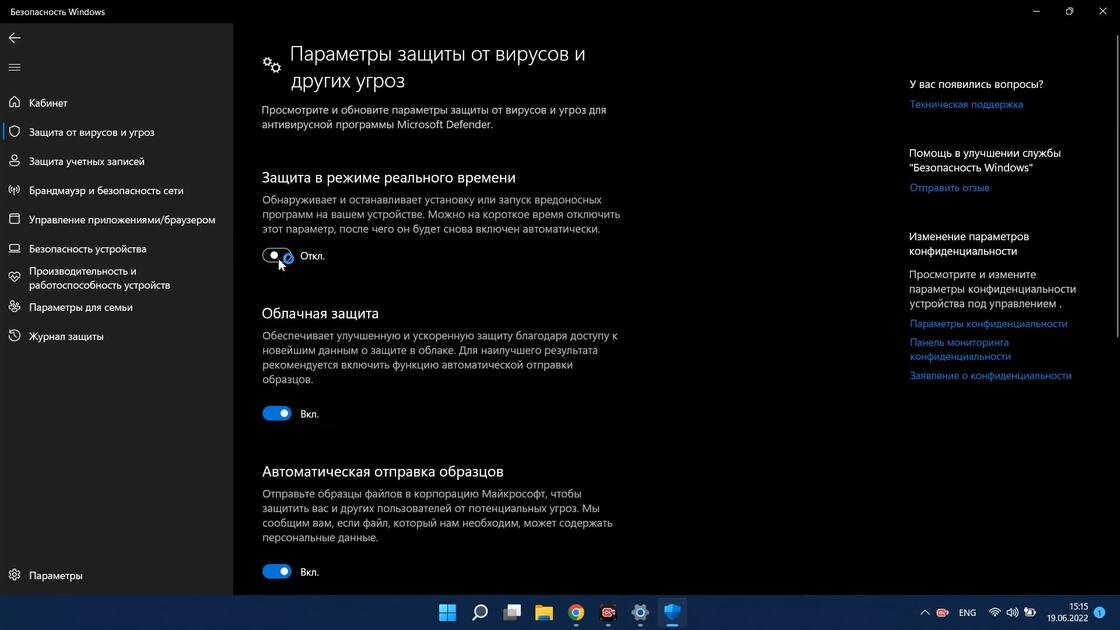
Task: Open Wi-Fi network tray icon
Action: (x=994, y=613)
